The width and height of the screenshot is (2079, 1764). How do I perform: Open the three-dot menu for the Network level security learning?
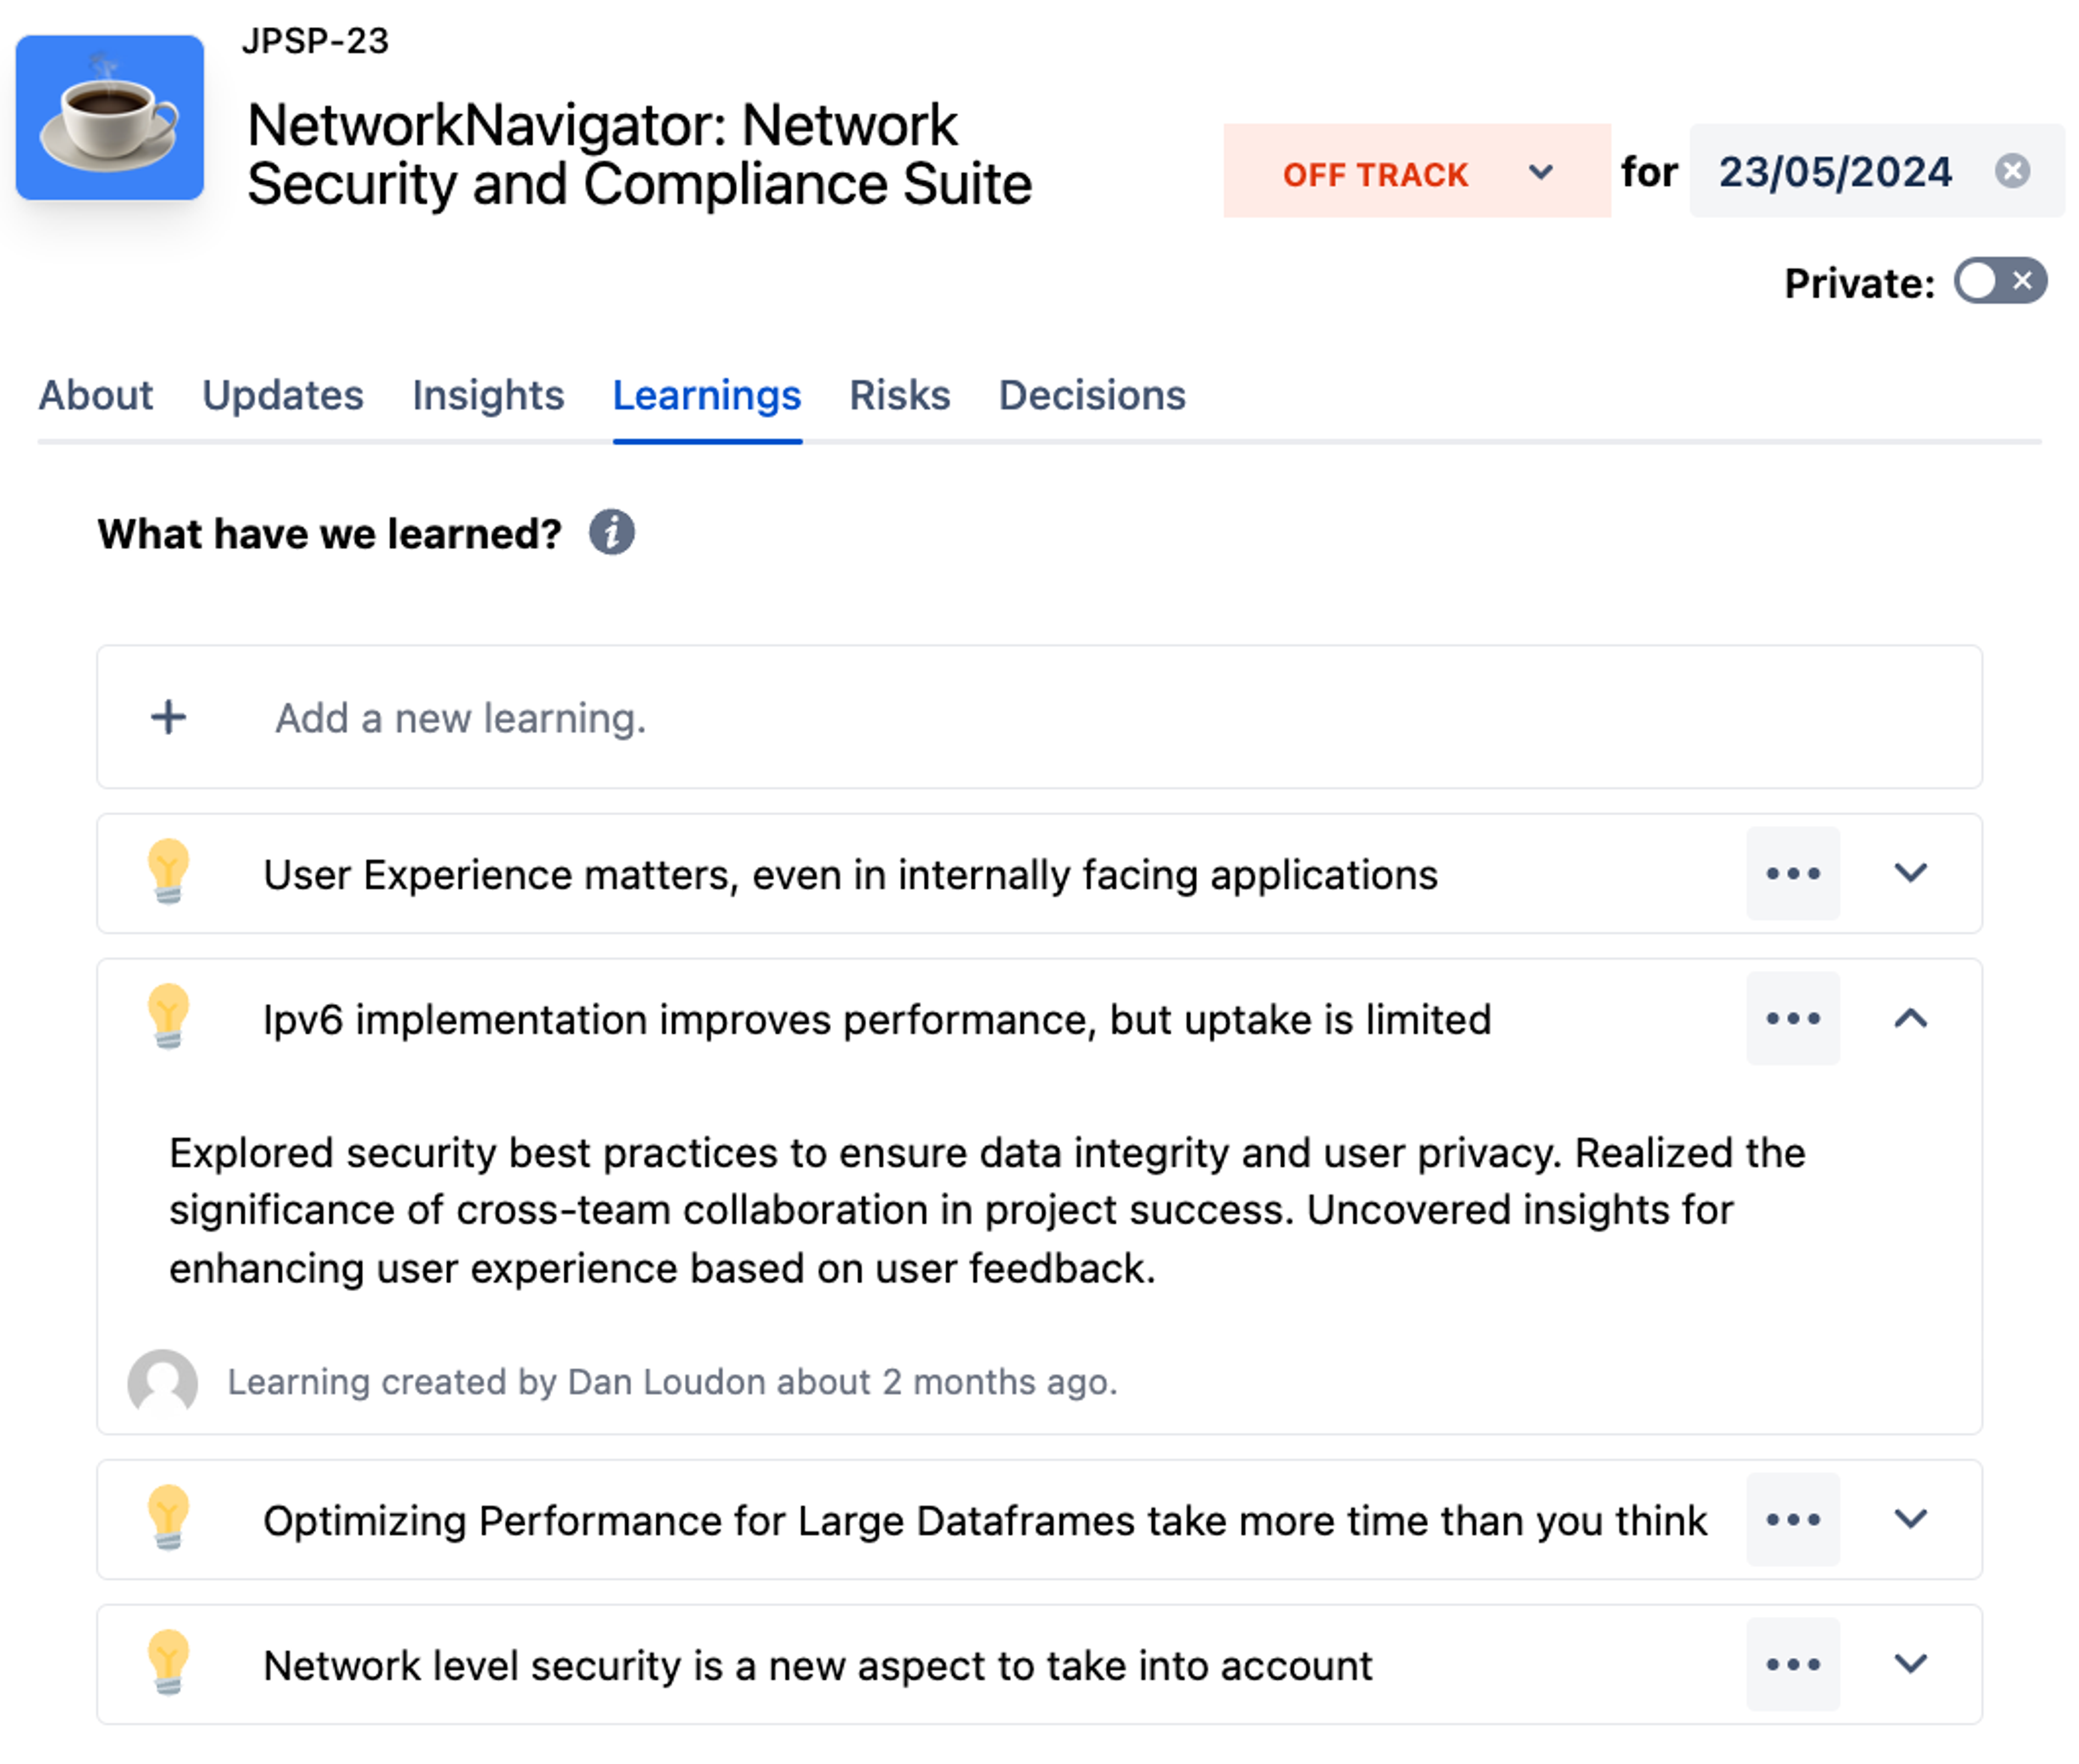coord(1792,1664)
